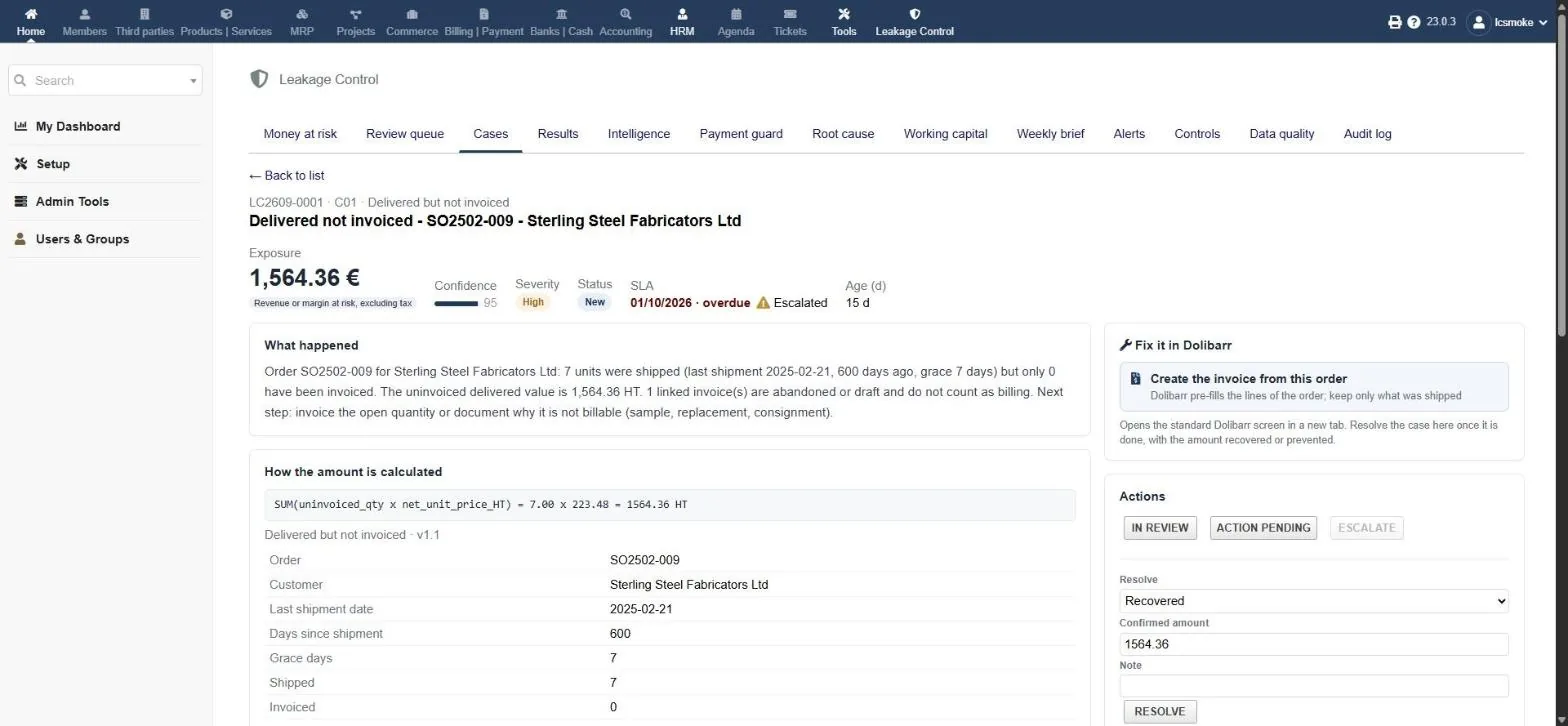Click the Escalated warning triangle icon
1568x726 pixels.
[x=763, y=302]
